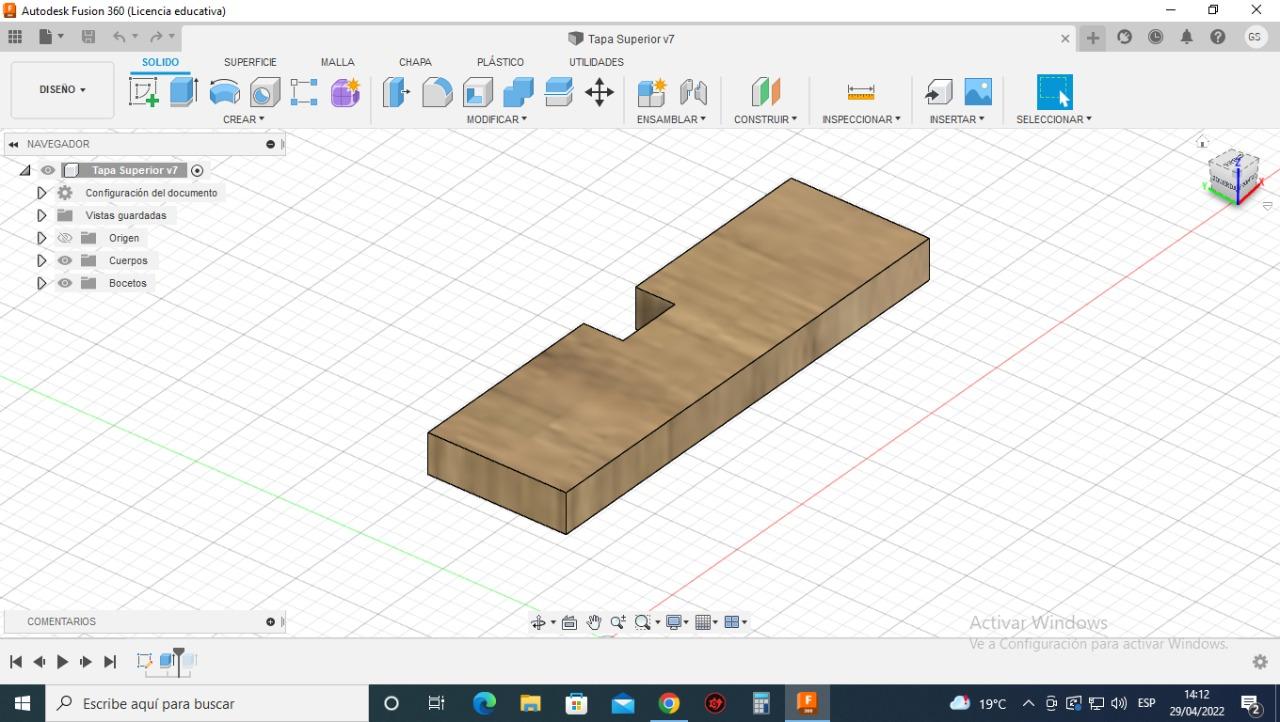Click the Extrude tool icon
This screenshot has width=1280, height=722.
pos(183,92)
